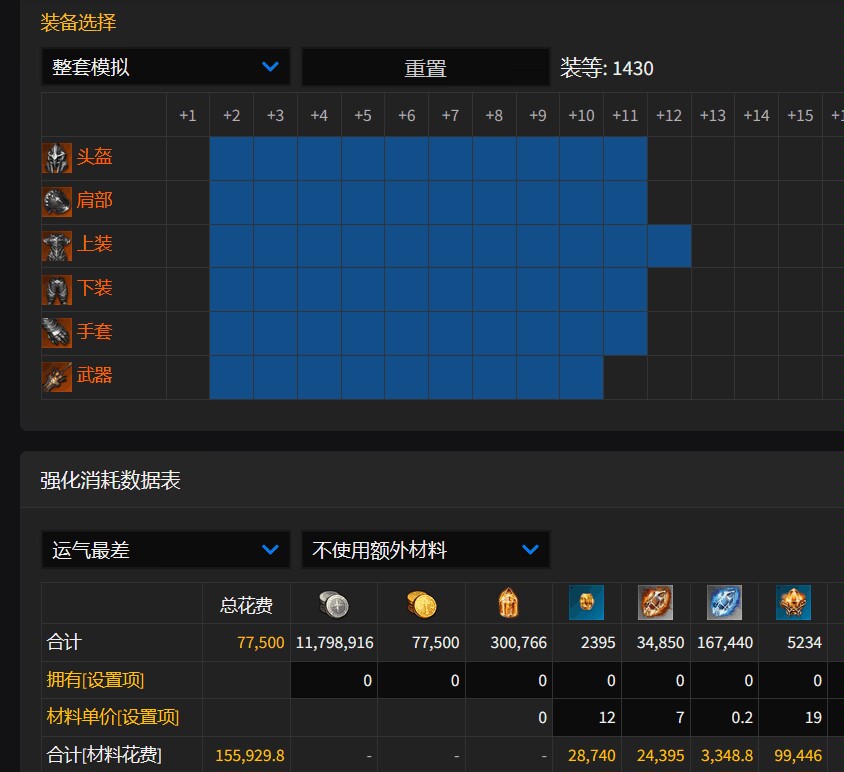Click the orange shard material icon

coord(509,602)
